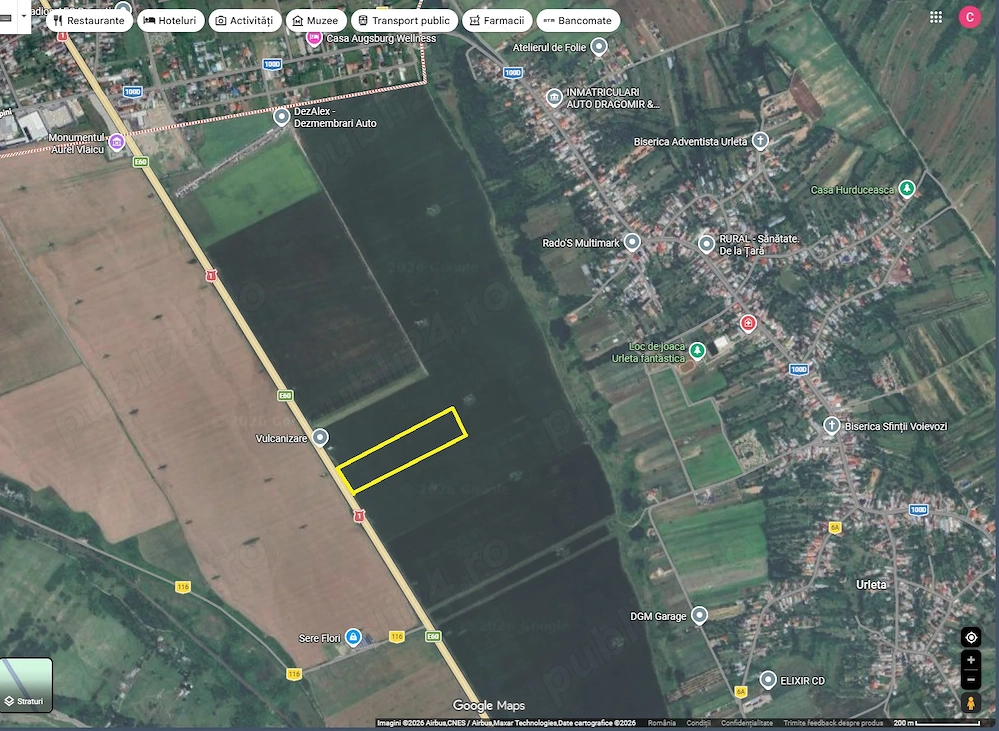999x731 pixels.
Task: Select the Vulcanizare map pin
Action: [320, 438]
